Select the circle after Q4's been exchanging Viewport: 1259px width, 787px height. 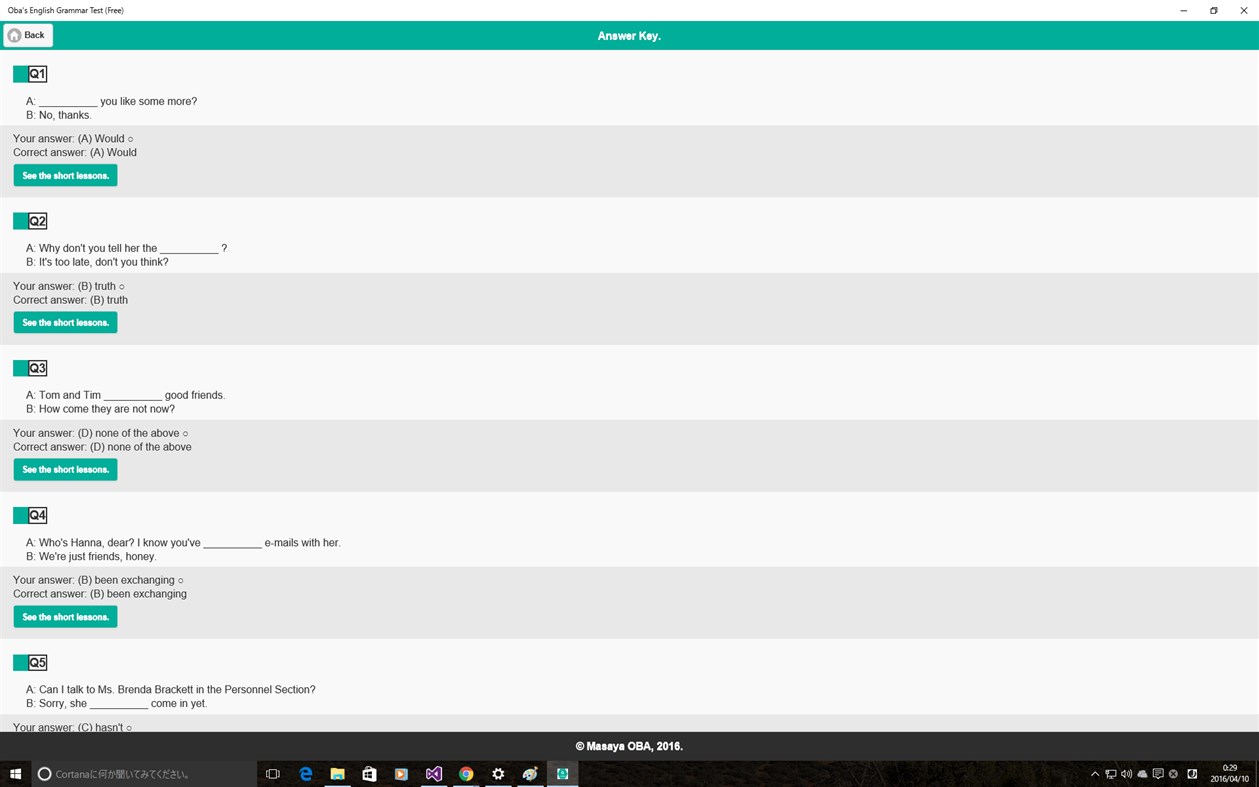180,579
